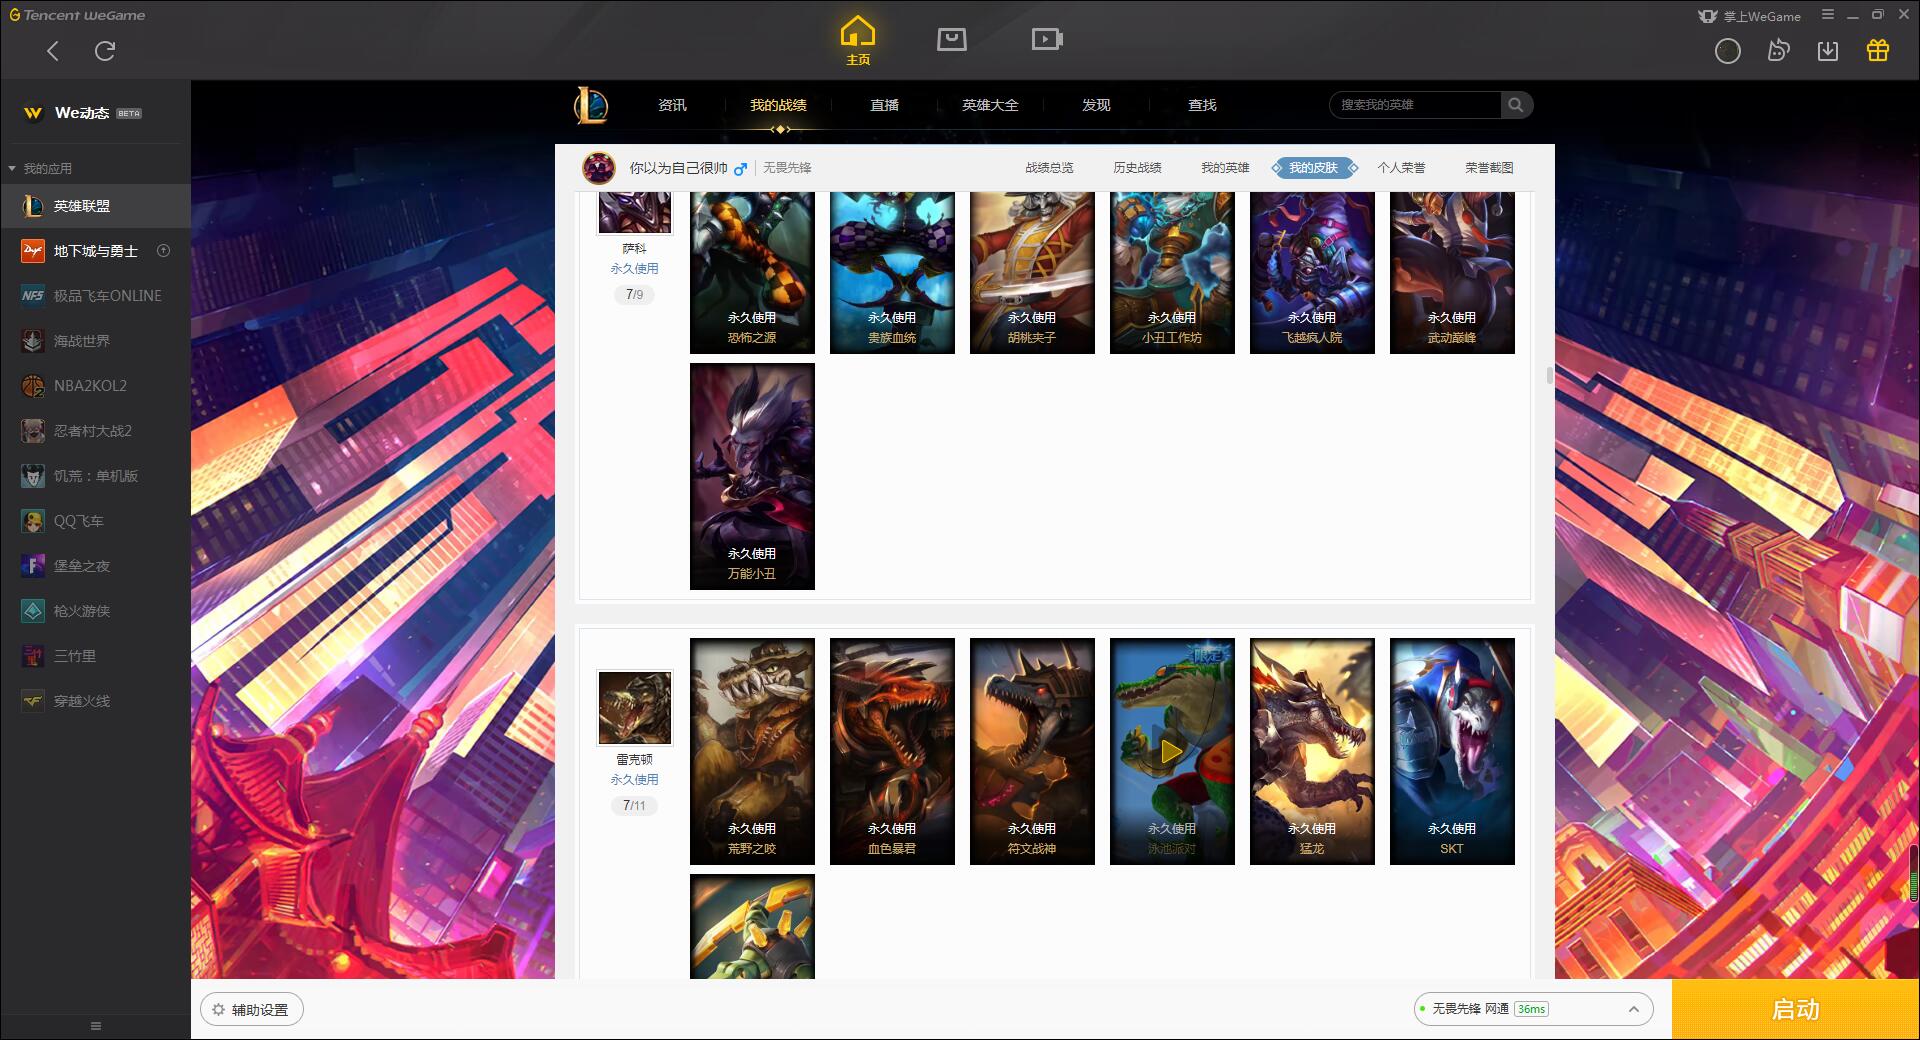
Task: Open the 恐怖之源 skin card
Action: tap(752, 272)
